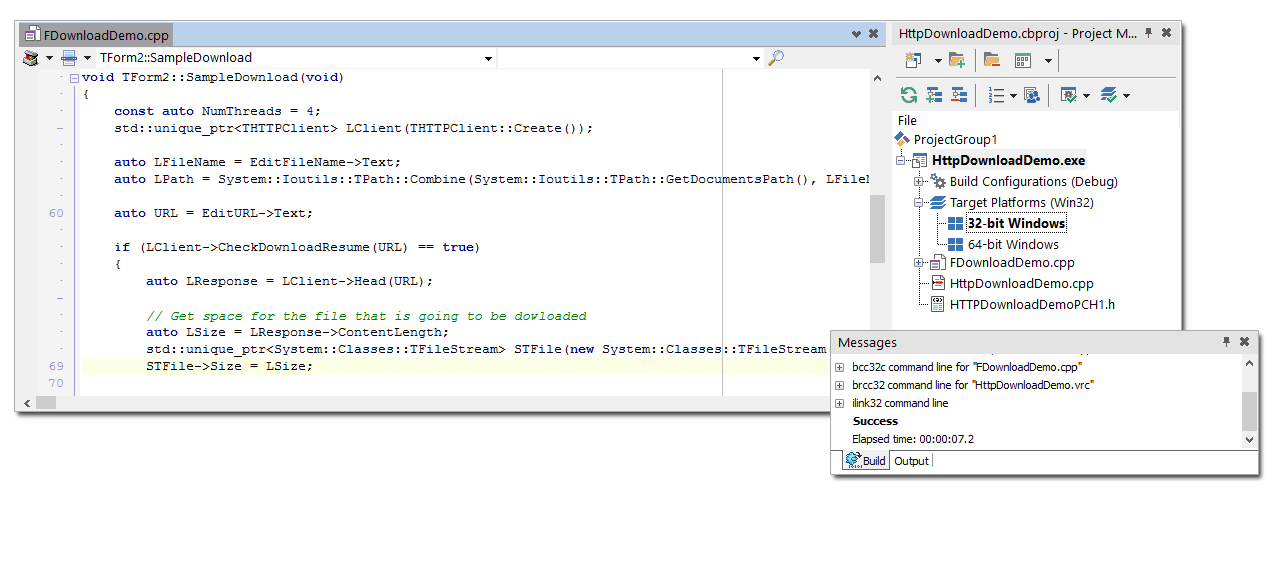
Task: Click the magnifier search icon in editor toolbar
Action: point(776,58)
